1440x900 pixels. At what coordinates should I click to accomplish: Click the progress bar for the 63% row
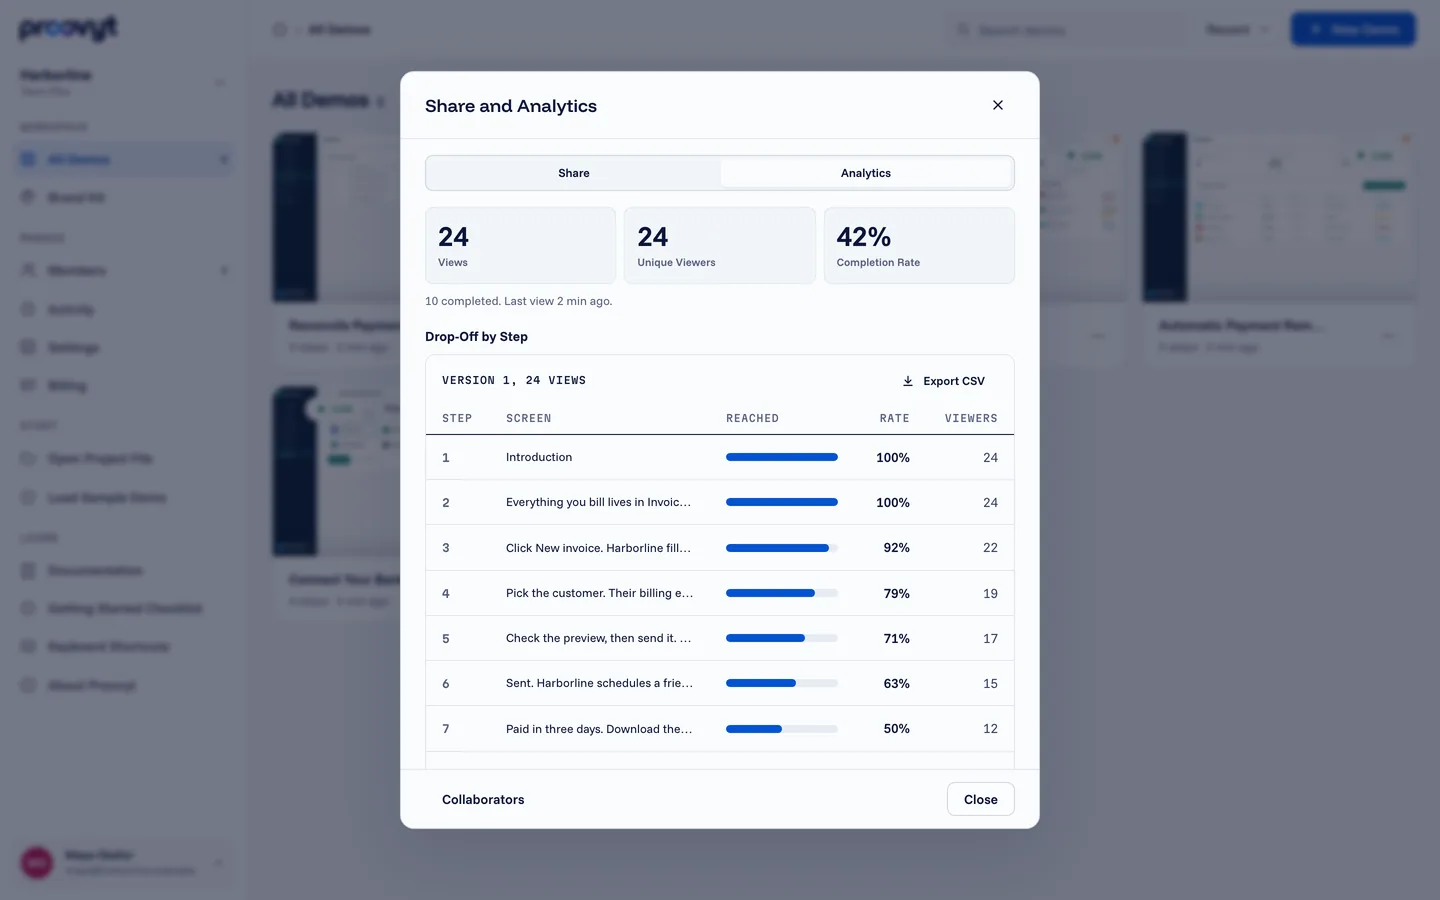coord(782,683)
